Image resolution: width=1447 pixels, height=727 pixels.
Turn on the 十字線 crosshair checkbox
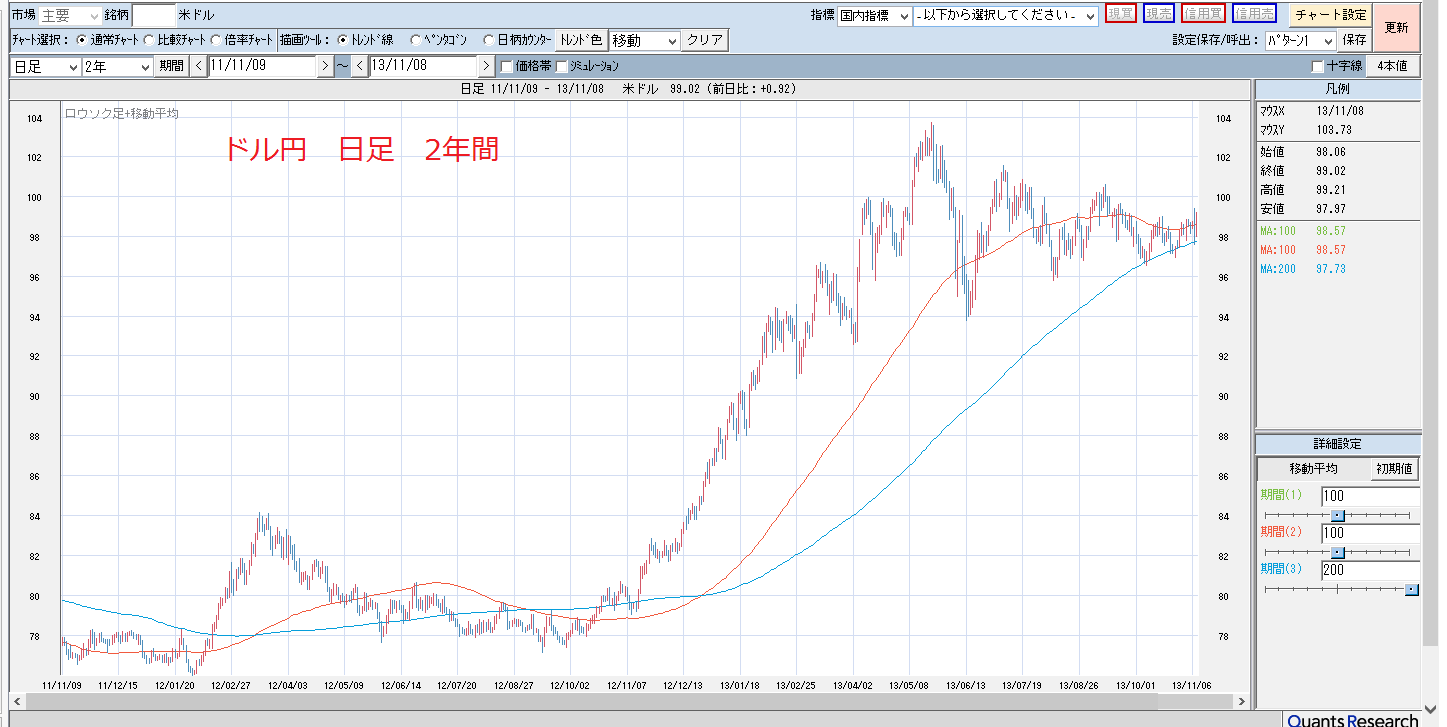(1317, 66)
